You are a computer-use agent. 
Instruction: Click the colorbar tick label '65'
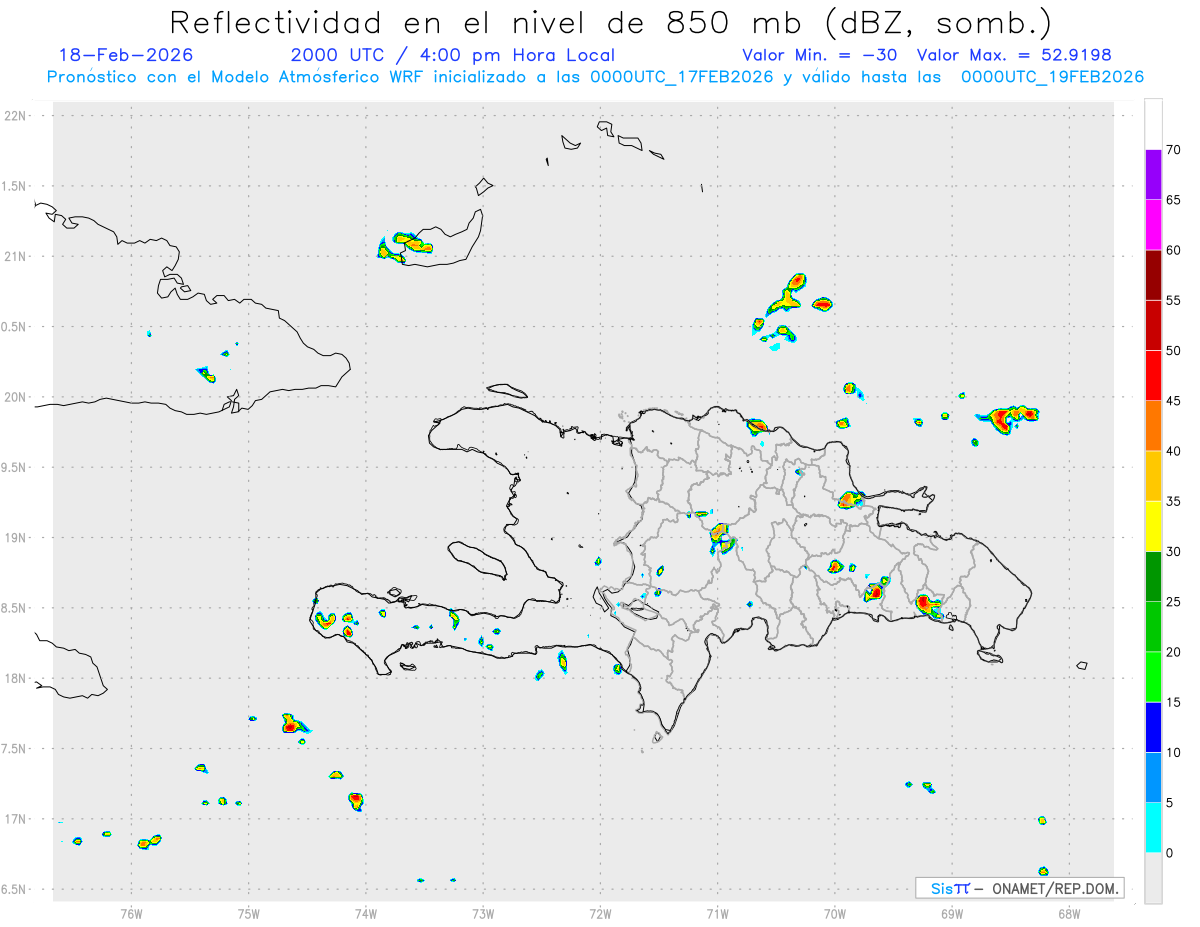click(1175, 200)
